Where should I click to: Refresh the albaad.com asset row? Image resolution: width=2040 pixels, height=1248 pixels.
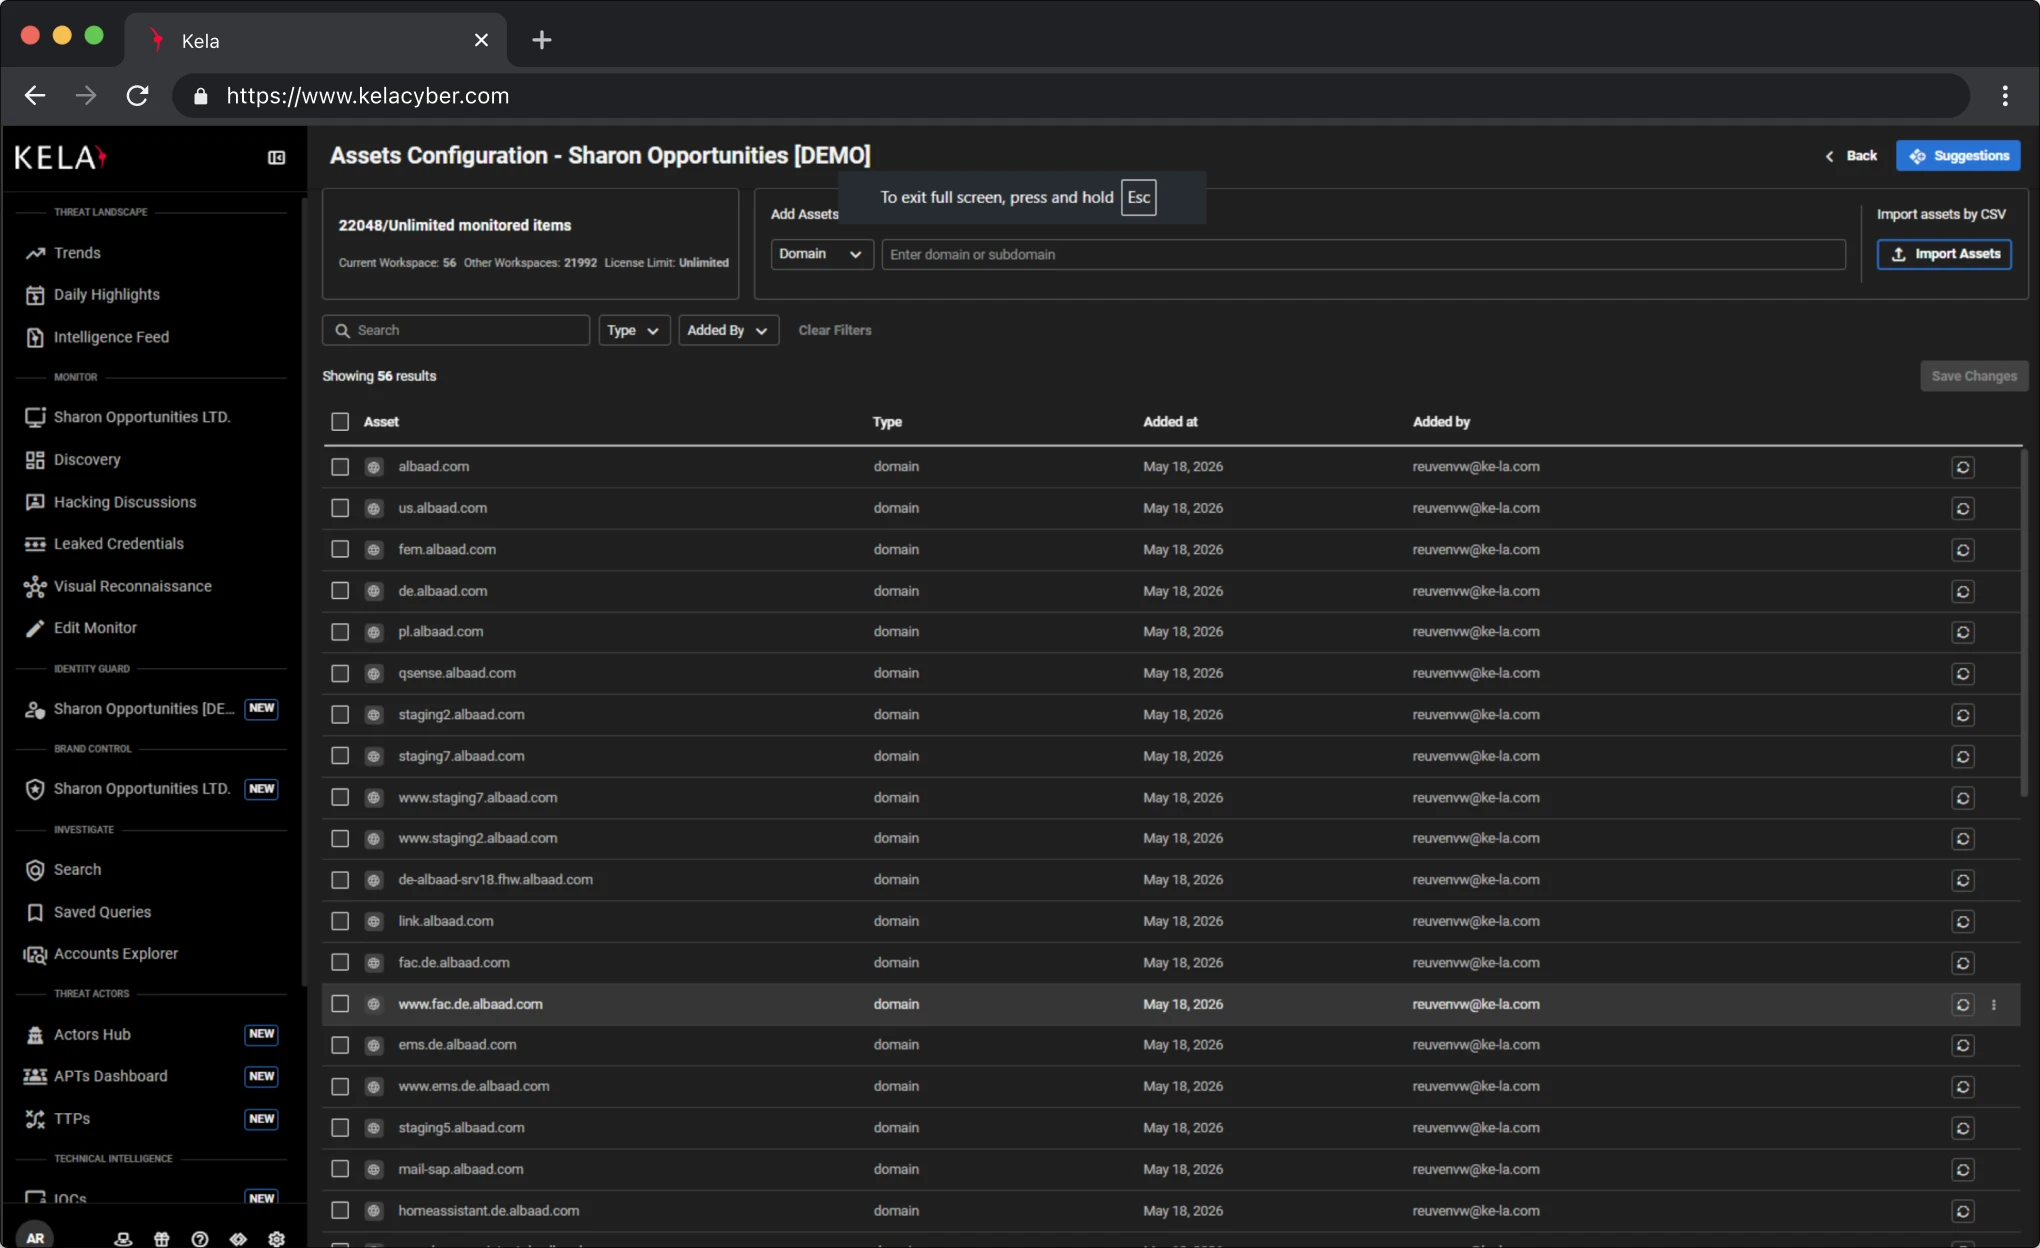click(x=1962, y=467)
